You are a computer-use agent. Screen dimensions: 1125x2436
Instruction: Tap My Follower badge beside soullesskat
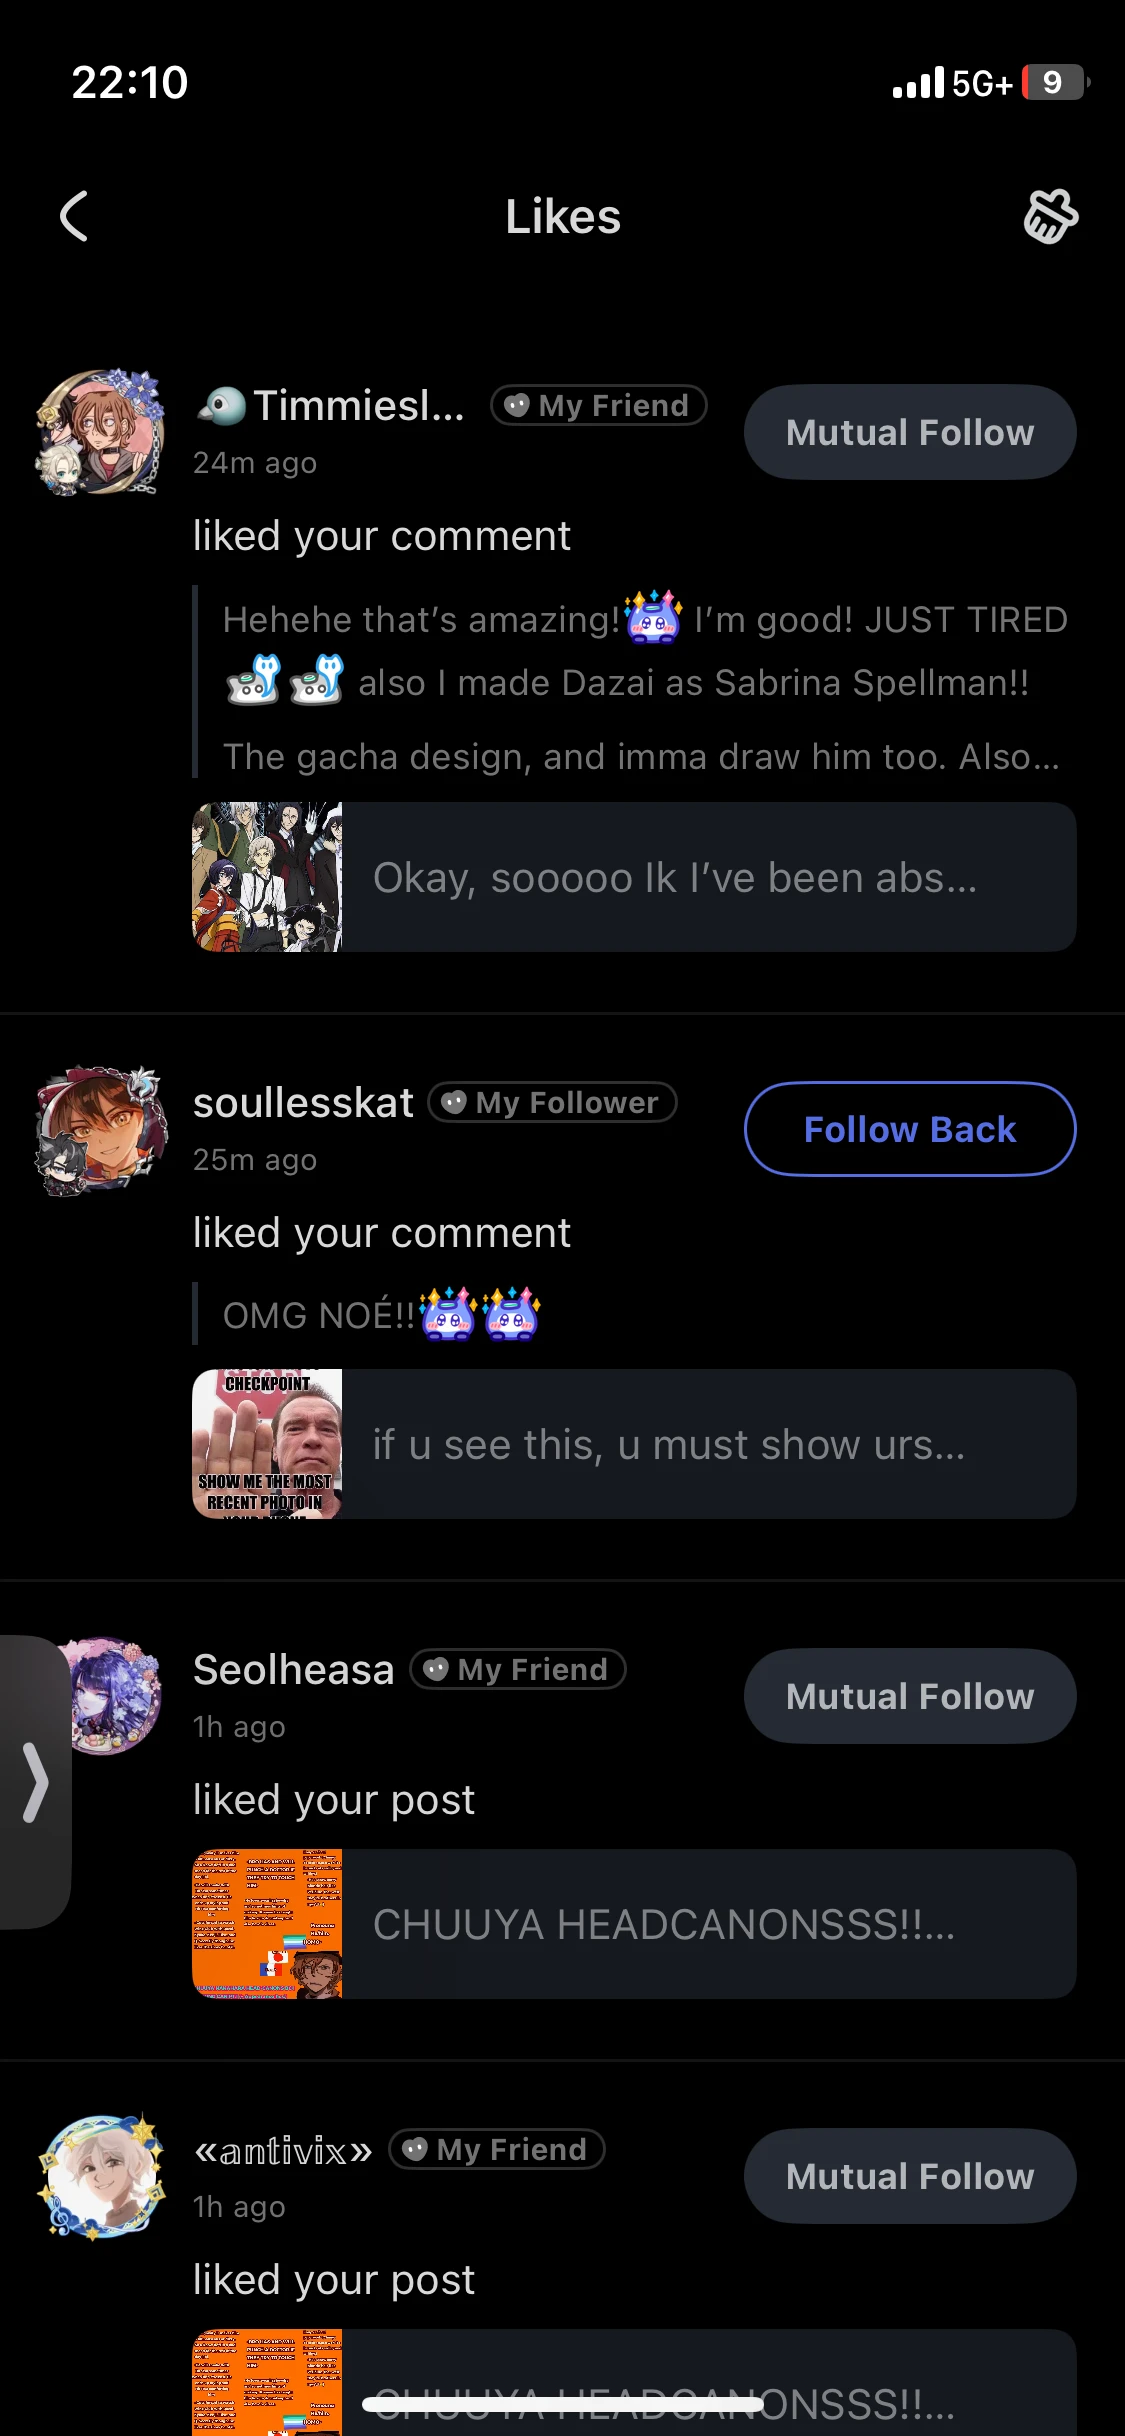tap(552, 1102)
